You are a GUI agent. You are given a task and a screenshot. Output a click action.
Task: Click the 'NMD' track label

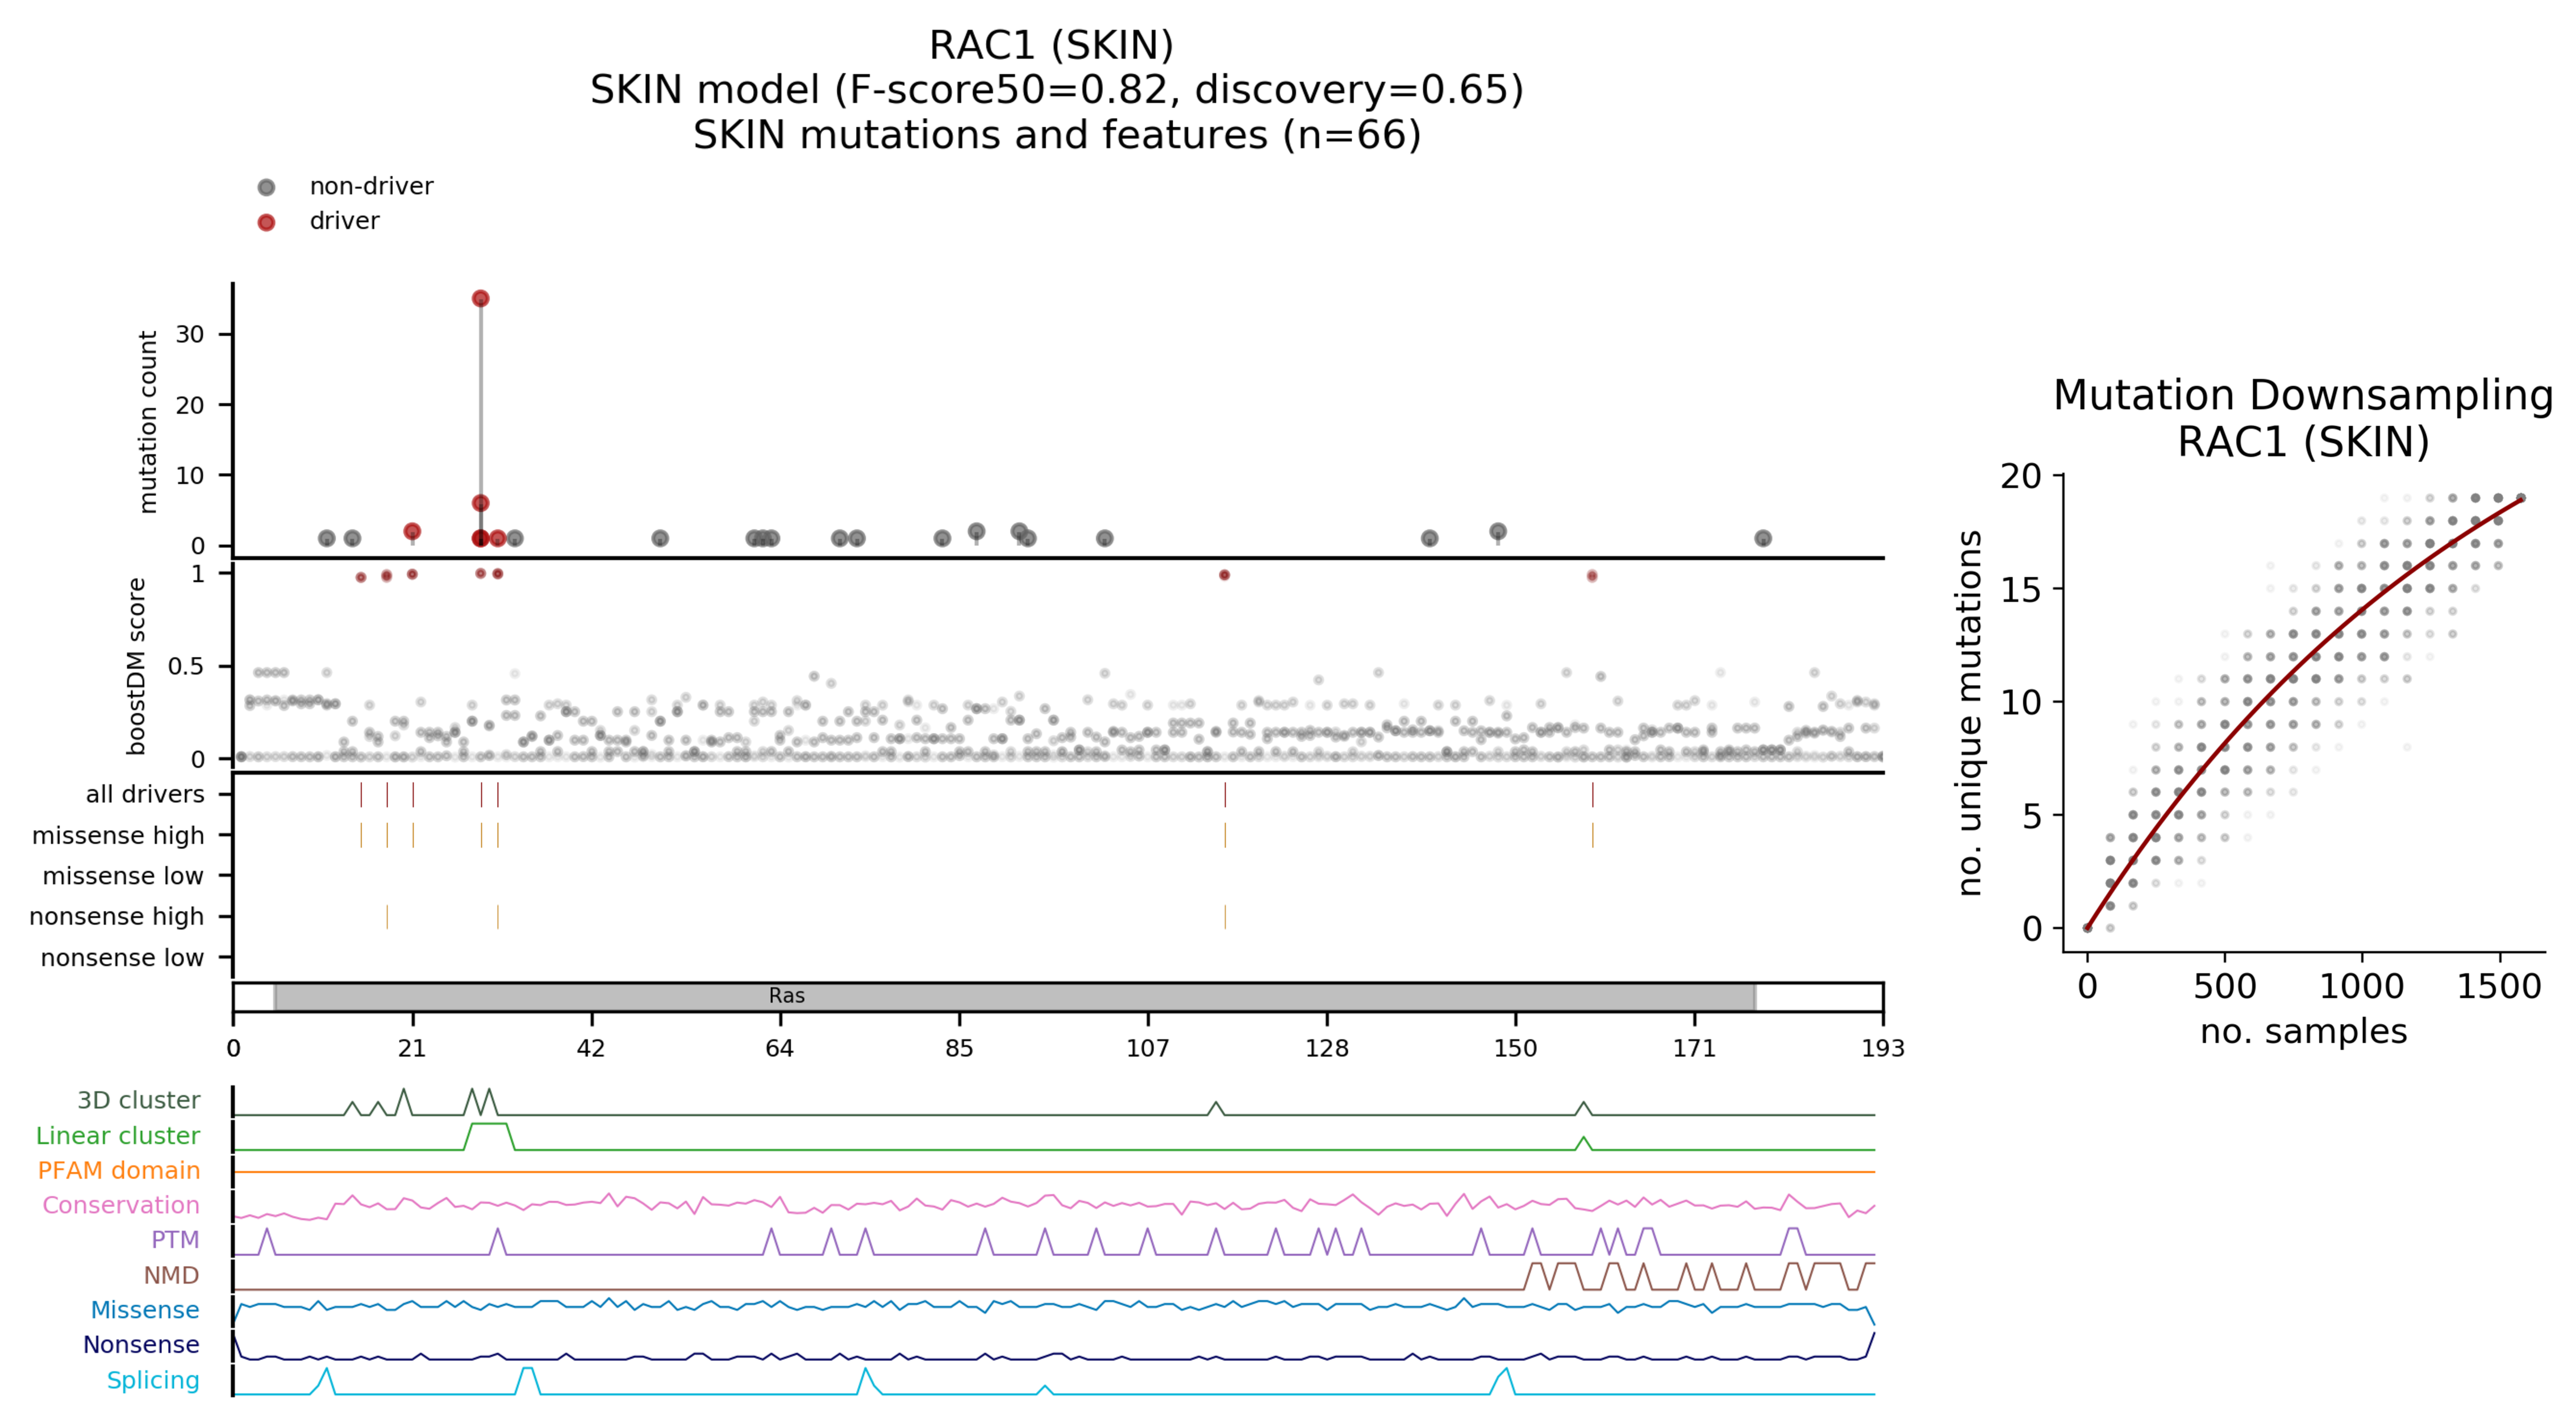click(171, 1275)
